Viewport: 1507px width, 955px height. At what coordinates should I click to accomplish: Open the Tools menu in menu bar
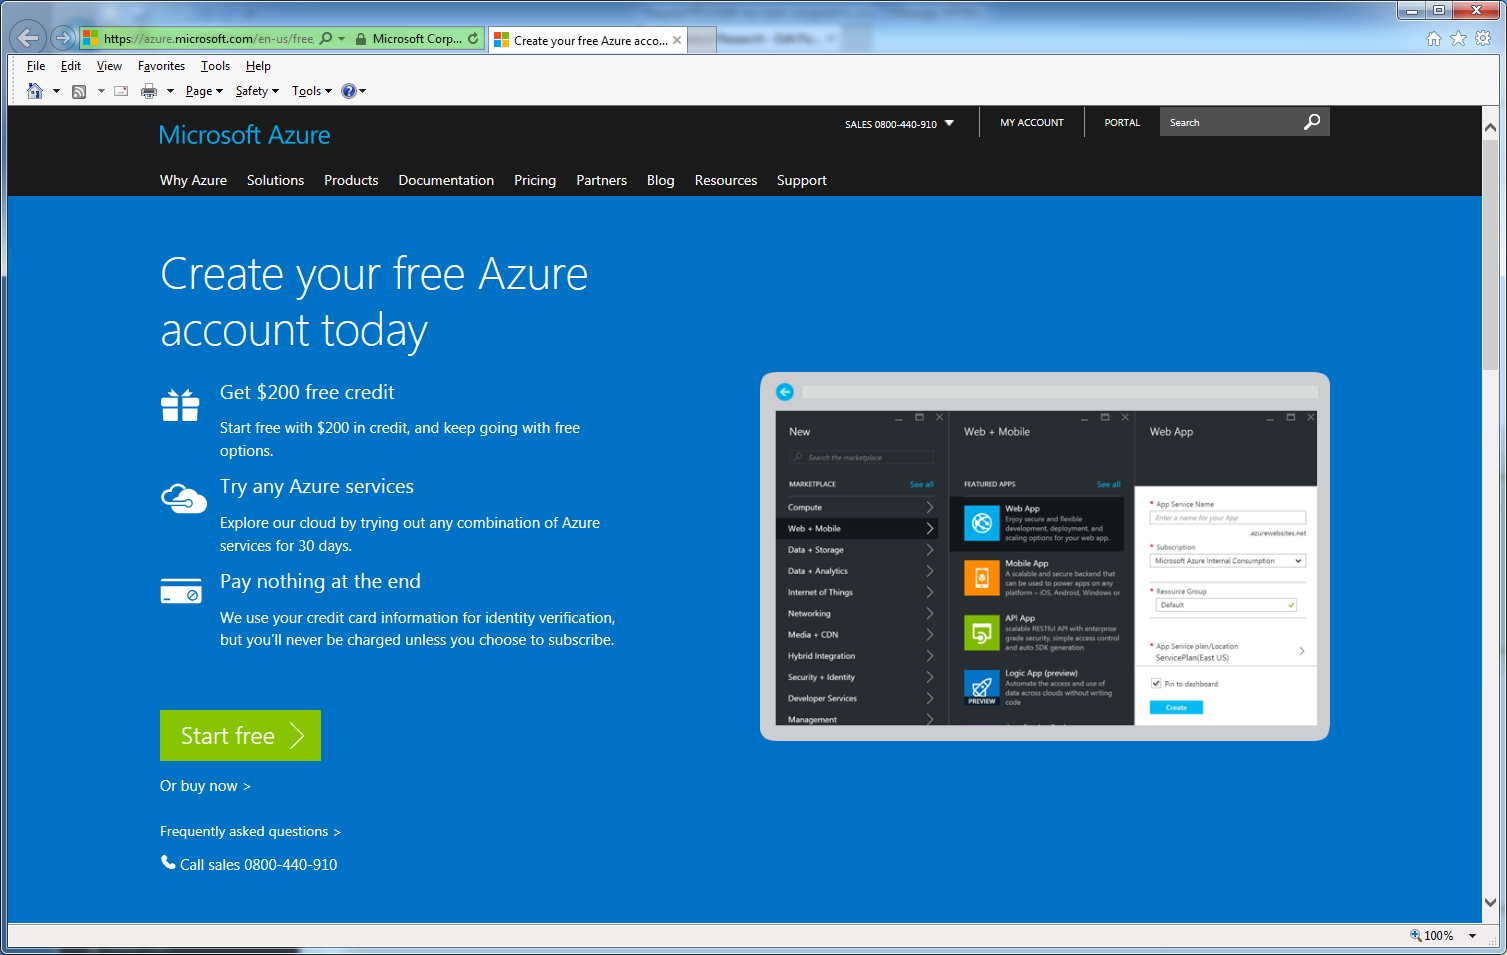click(x=215, y=66)
